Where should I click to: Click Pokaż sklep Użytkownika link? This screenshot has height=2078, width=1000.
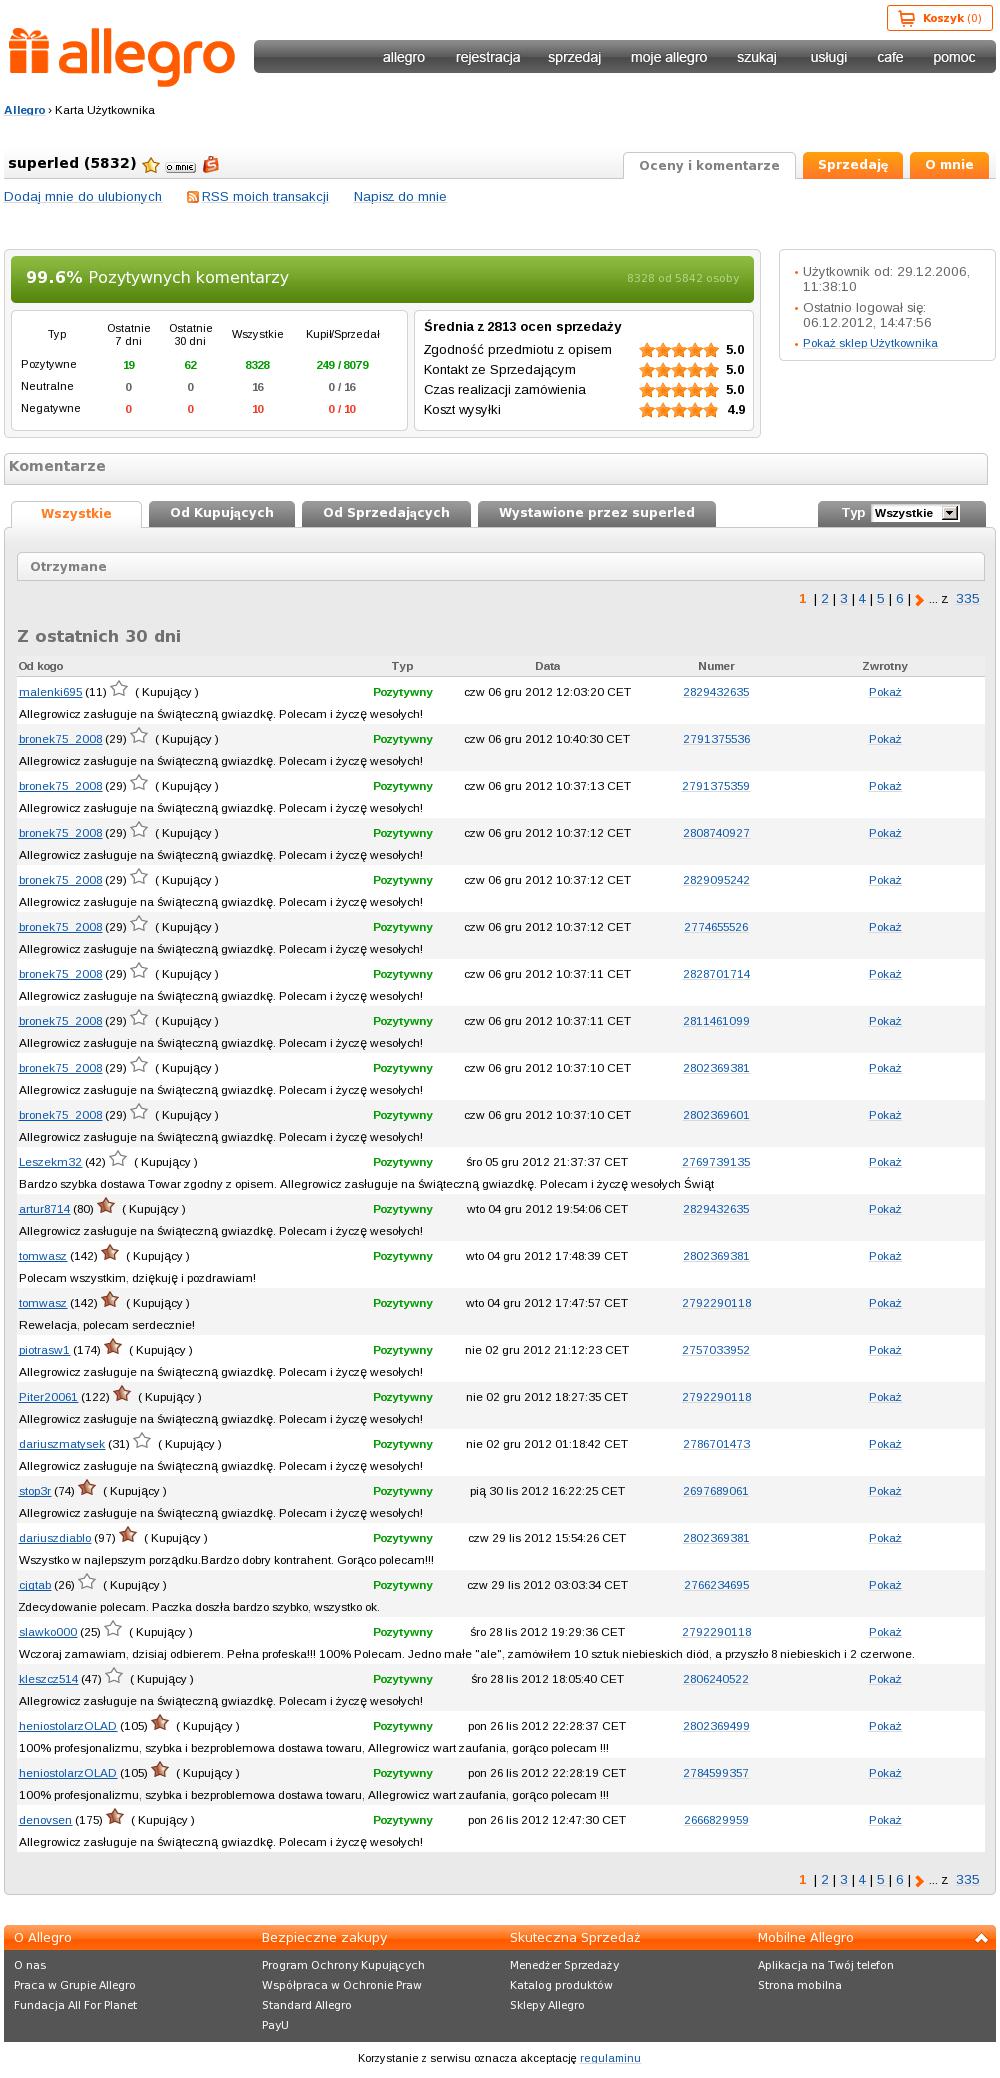870,343
